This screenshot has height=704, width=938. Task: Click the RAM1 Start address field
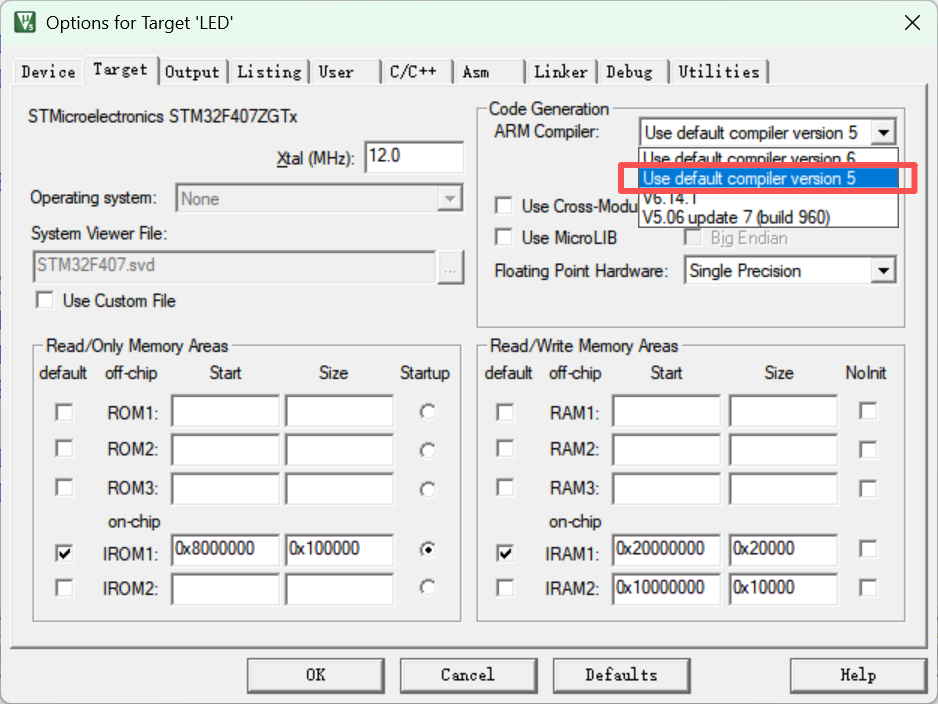666,411
